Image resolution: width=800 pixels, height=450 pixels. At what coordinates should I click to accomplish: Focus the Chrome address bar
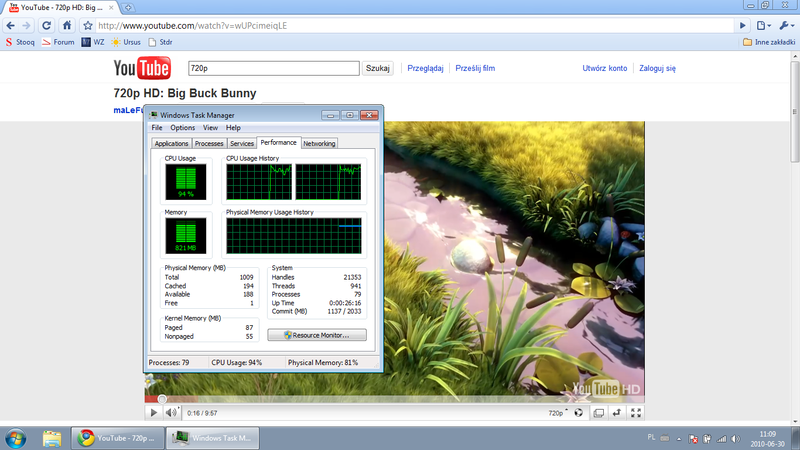pos(414,26)
